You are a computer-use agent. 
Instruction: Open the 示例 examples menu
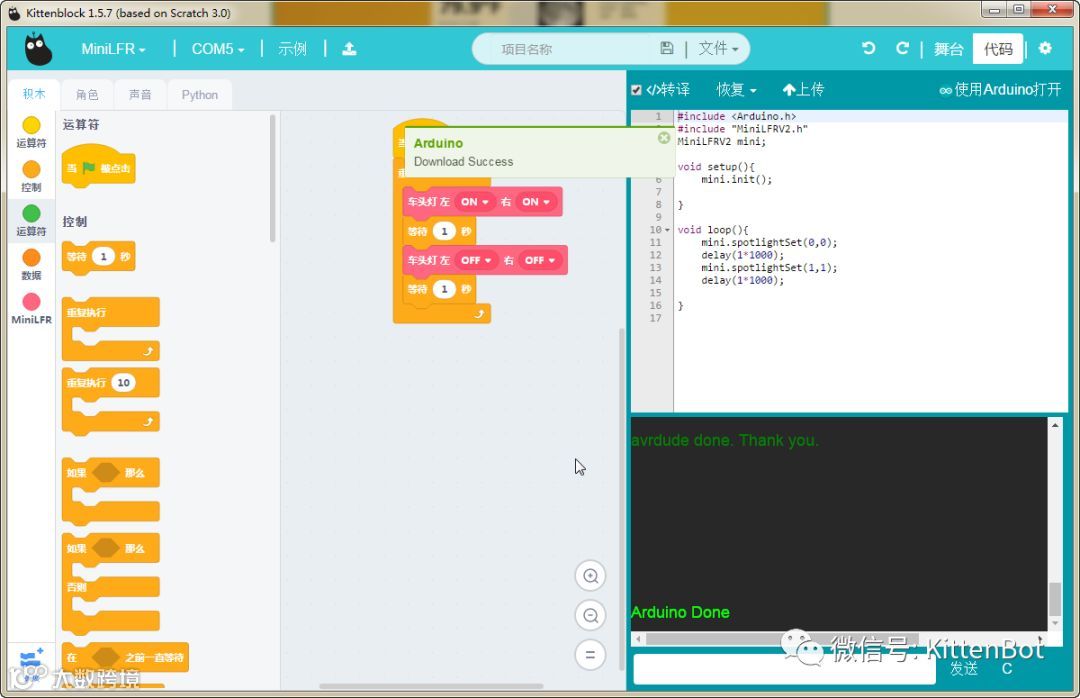(x=292, y=49)
